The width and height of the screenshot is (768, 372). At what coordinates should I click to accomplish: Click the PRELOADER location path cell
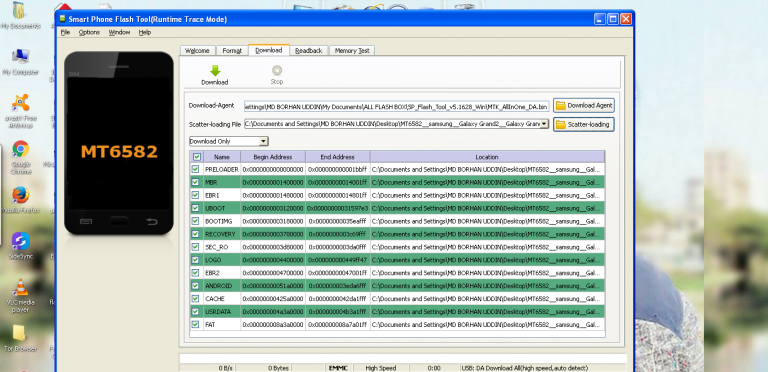pyautogui.click(x=487, y=169)
